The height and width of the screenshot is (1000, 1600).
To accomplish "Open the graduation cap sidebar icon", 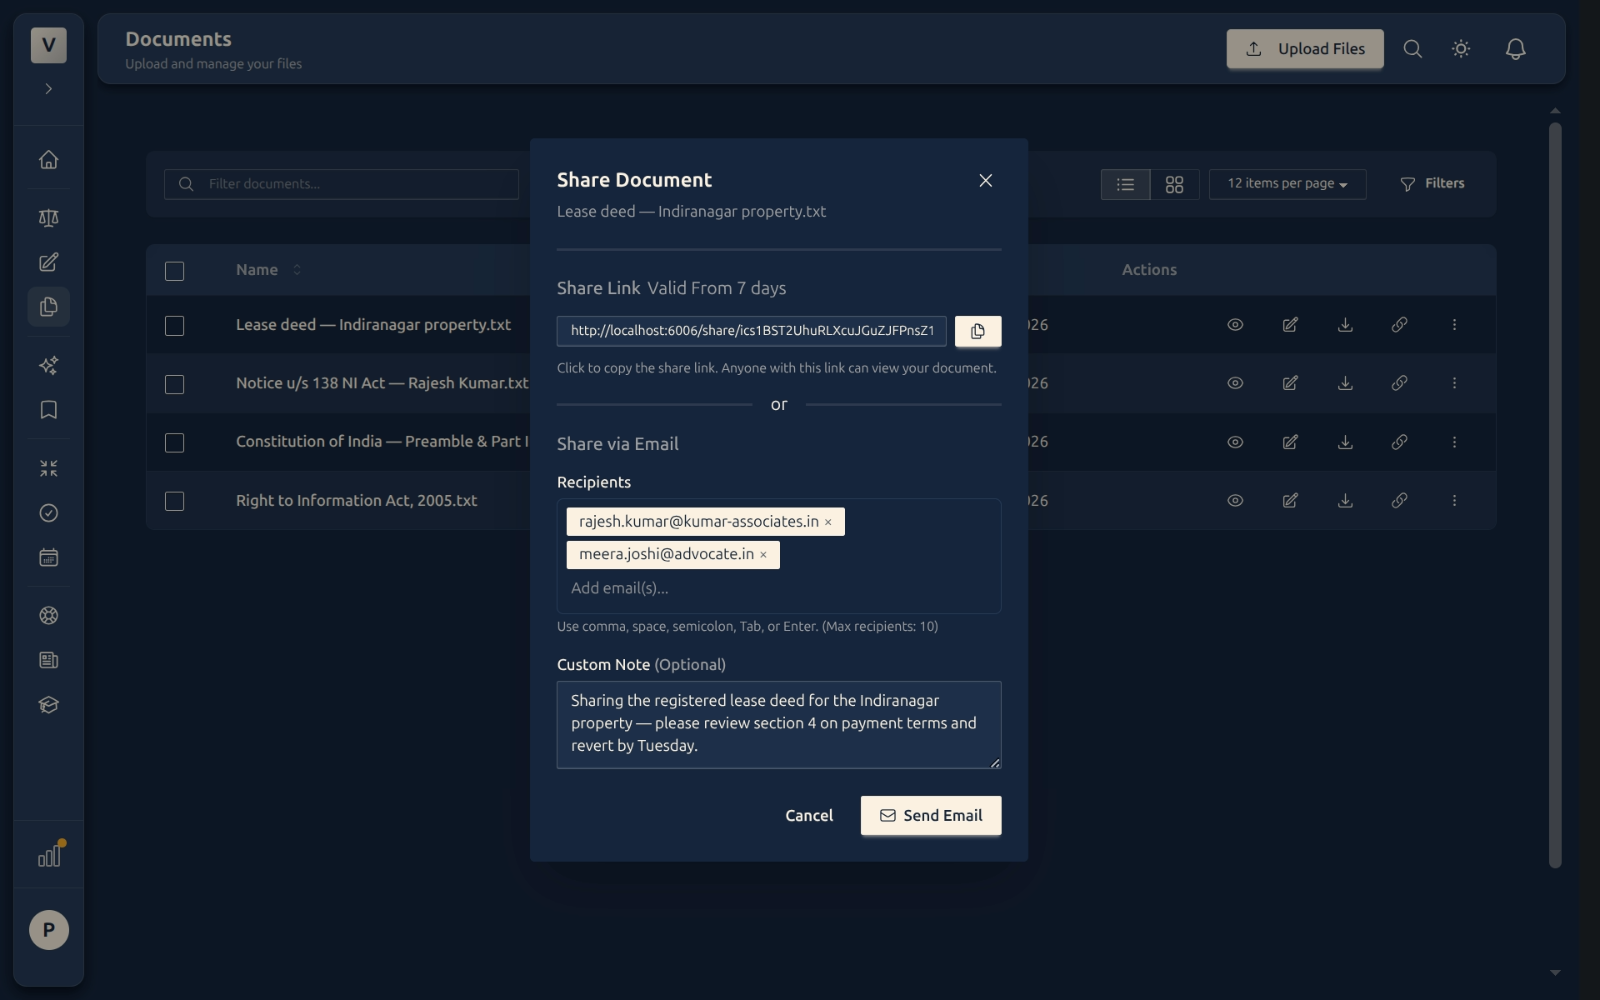I will pyautogui.click(x=48, y=705).
